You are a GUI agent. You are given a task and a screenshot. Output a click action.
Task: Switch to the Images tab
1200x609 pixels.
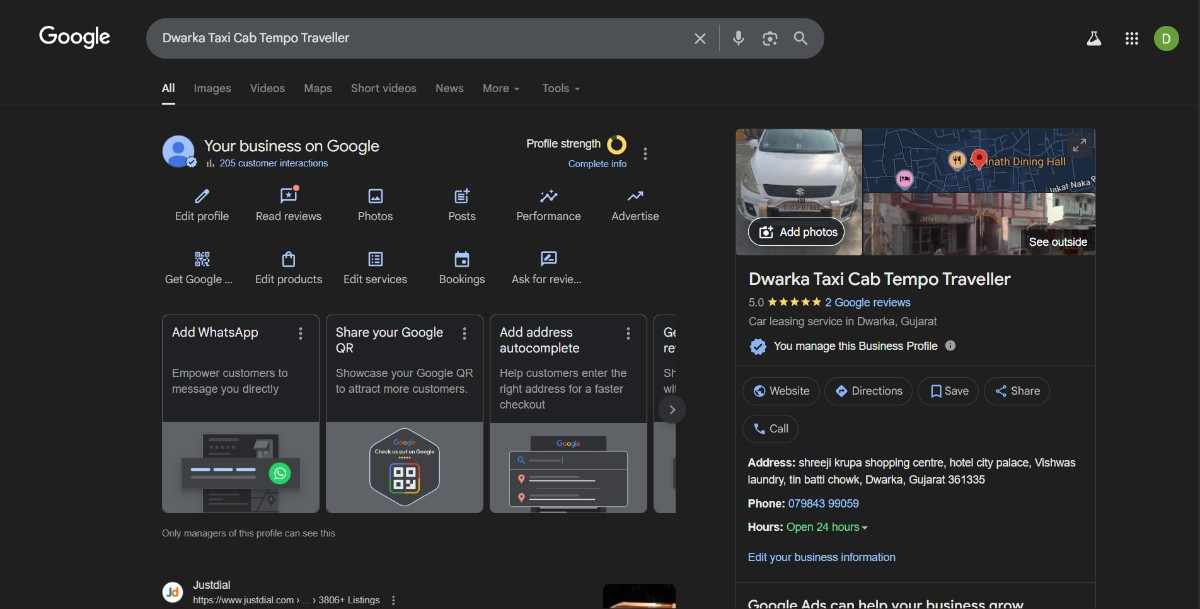(212, 88)
